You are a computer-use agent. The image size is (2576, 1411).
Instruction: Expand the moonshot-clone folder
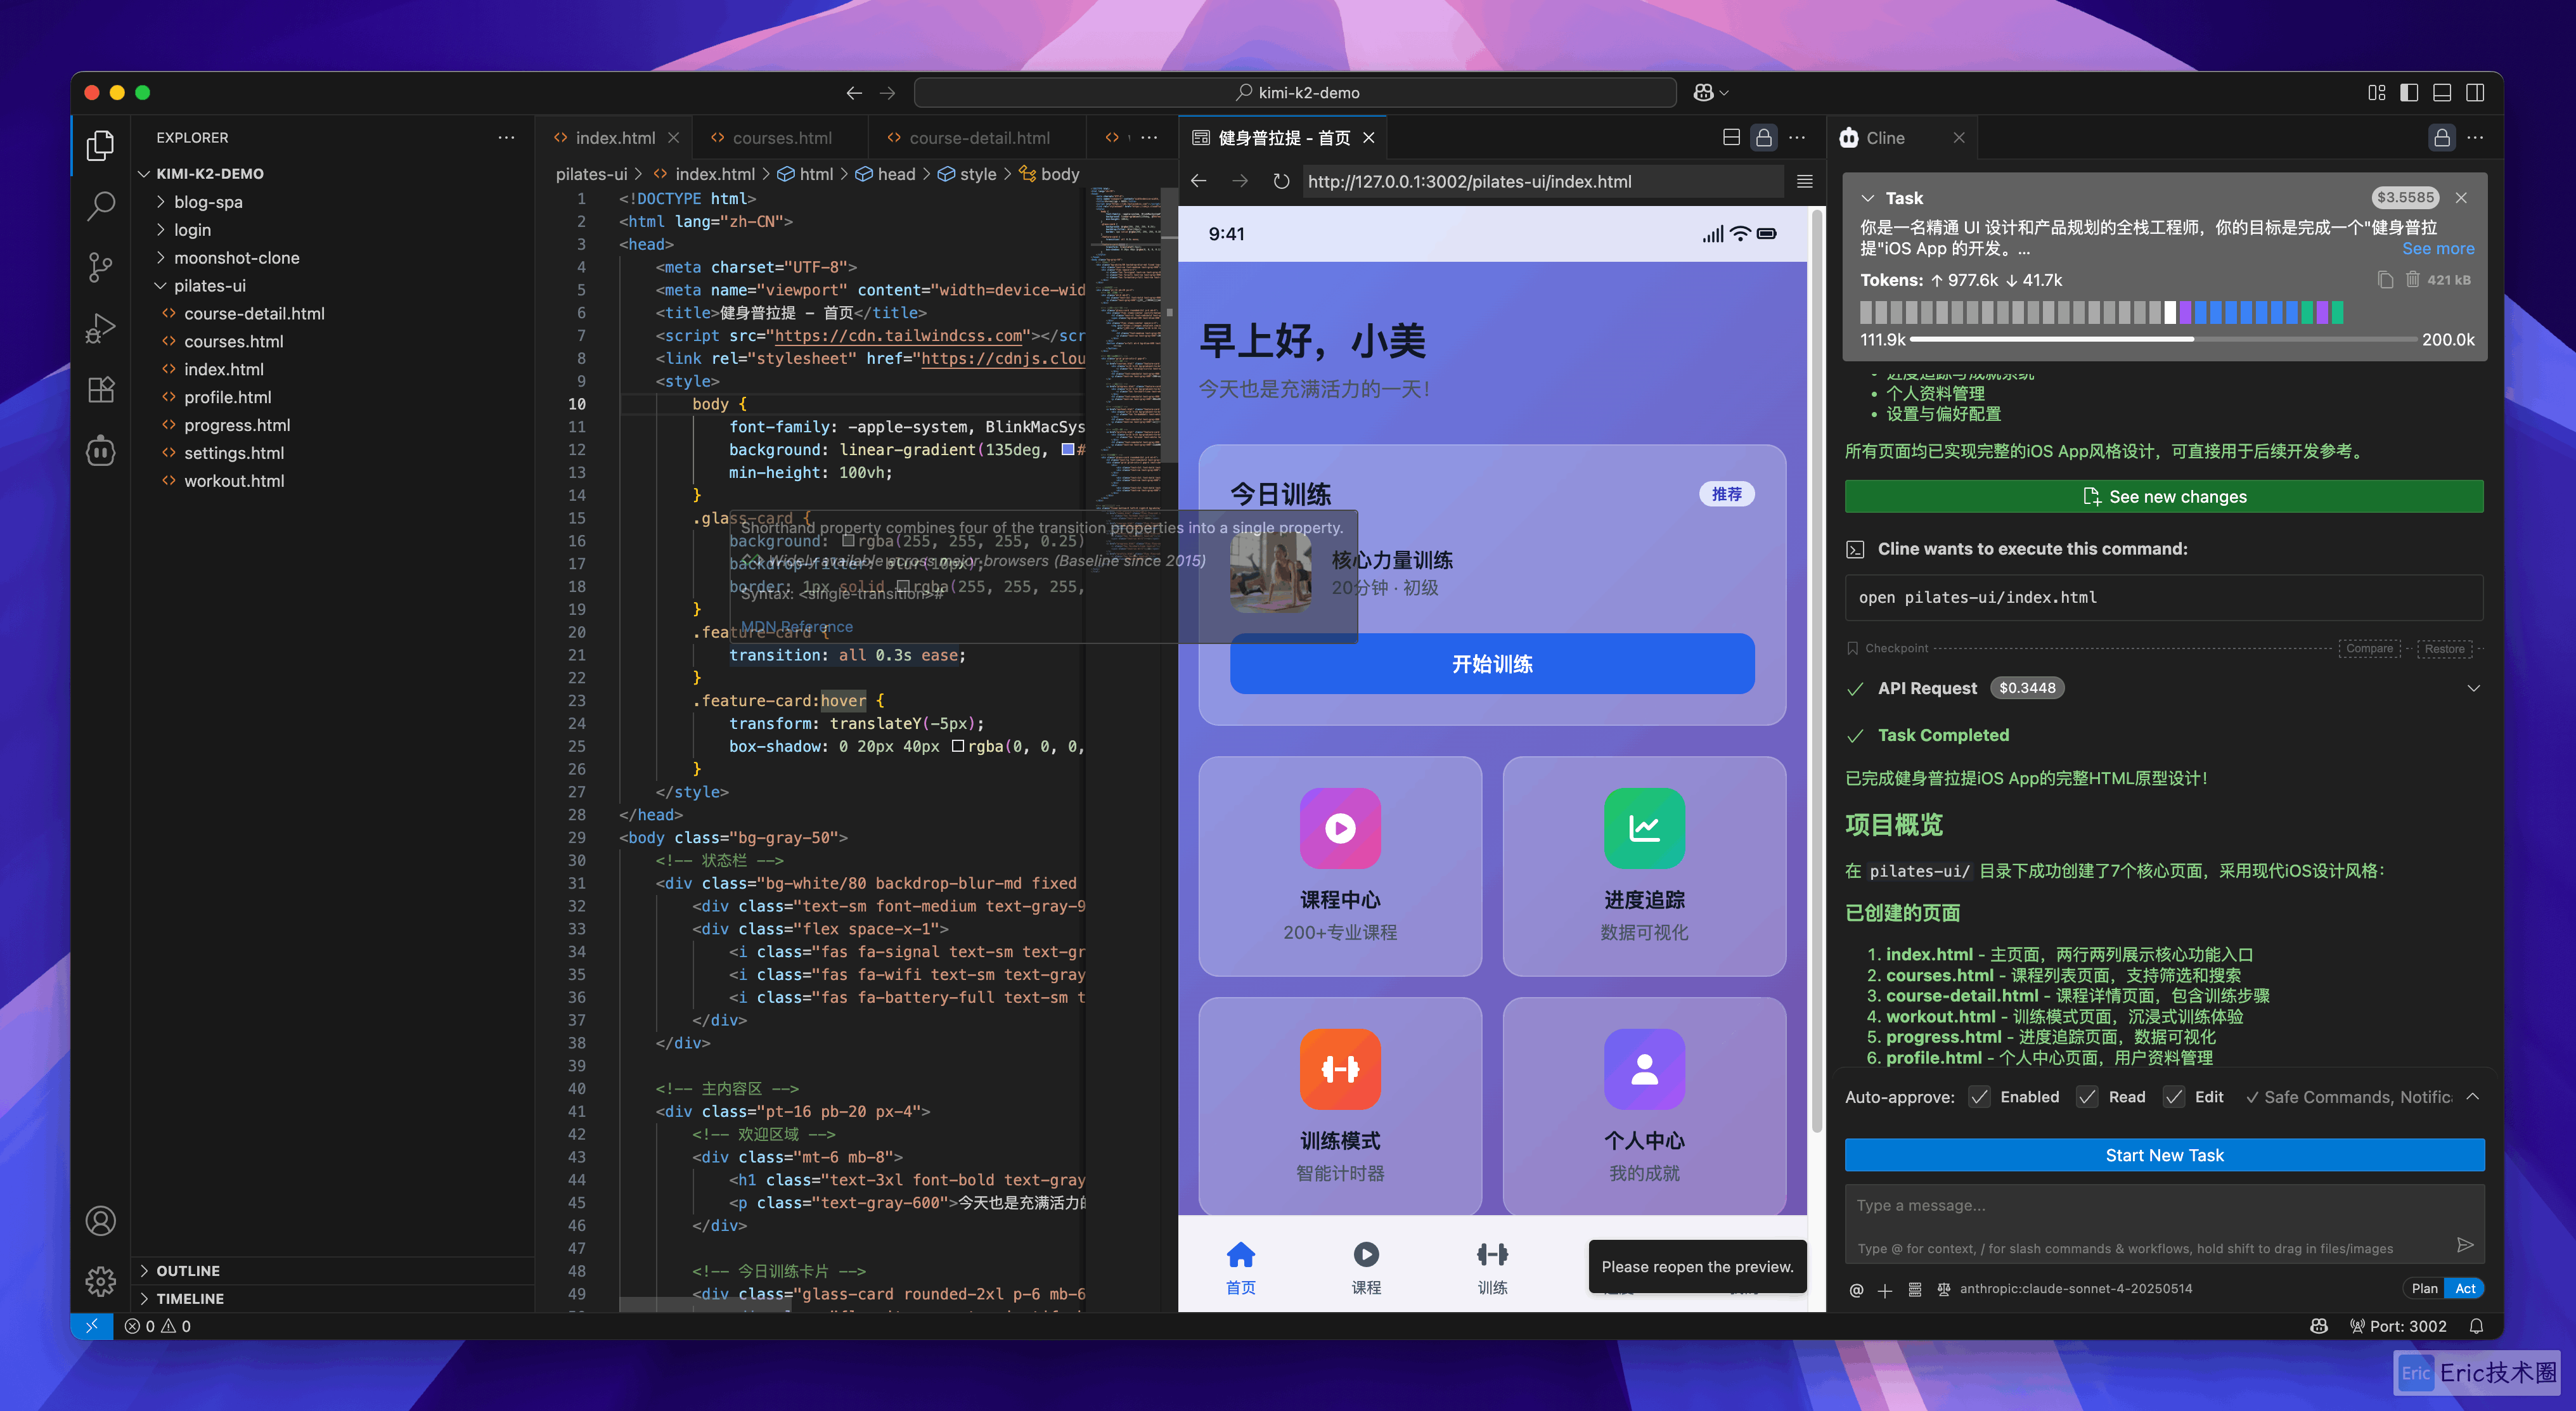click(x=236, y=258)
